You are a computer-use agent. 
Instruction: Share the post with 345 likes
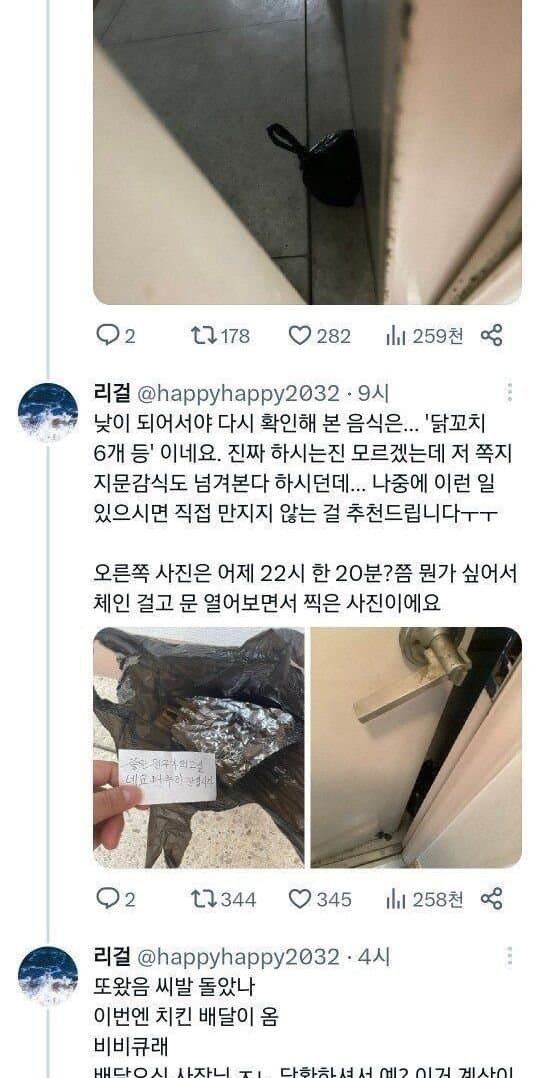[x=492, y=899]
